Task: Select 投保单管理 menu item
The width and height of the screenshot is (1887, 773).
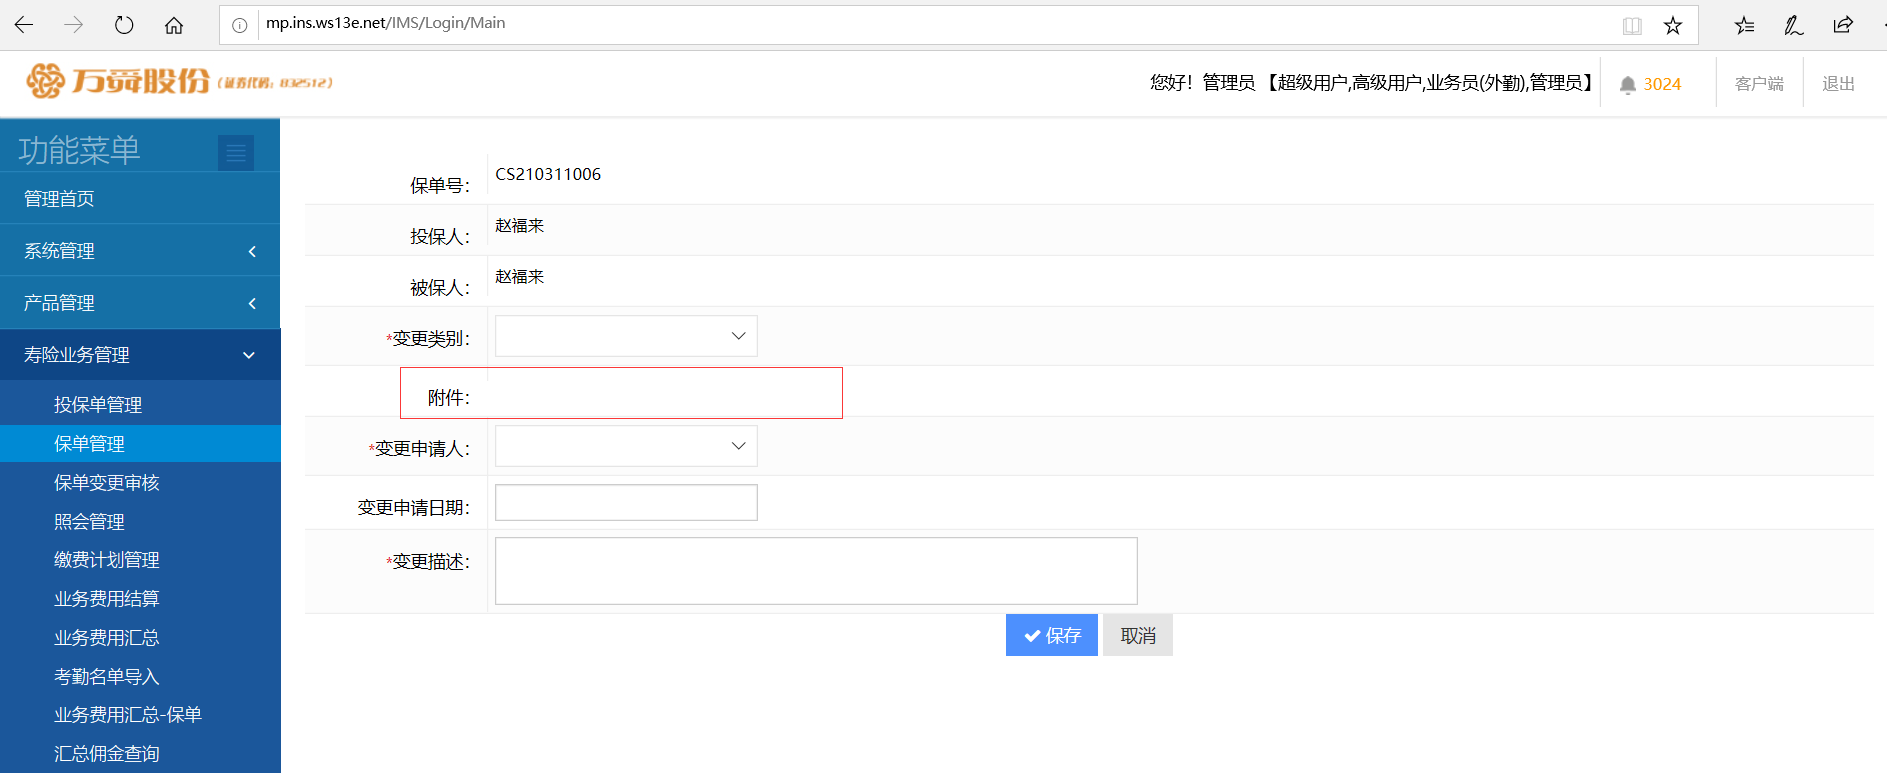Action: tap(98, 405)
